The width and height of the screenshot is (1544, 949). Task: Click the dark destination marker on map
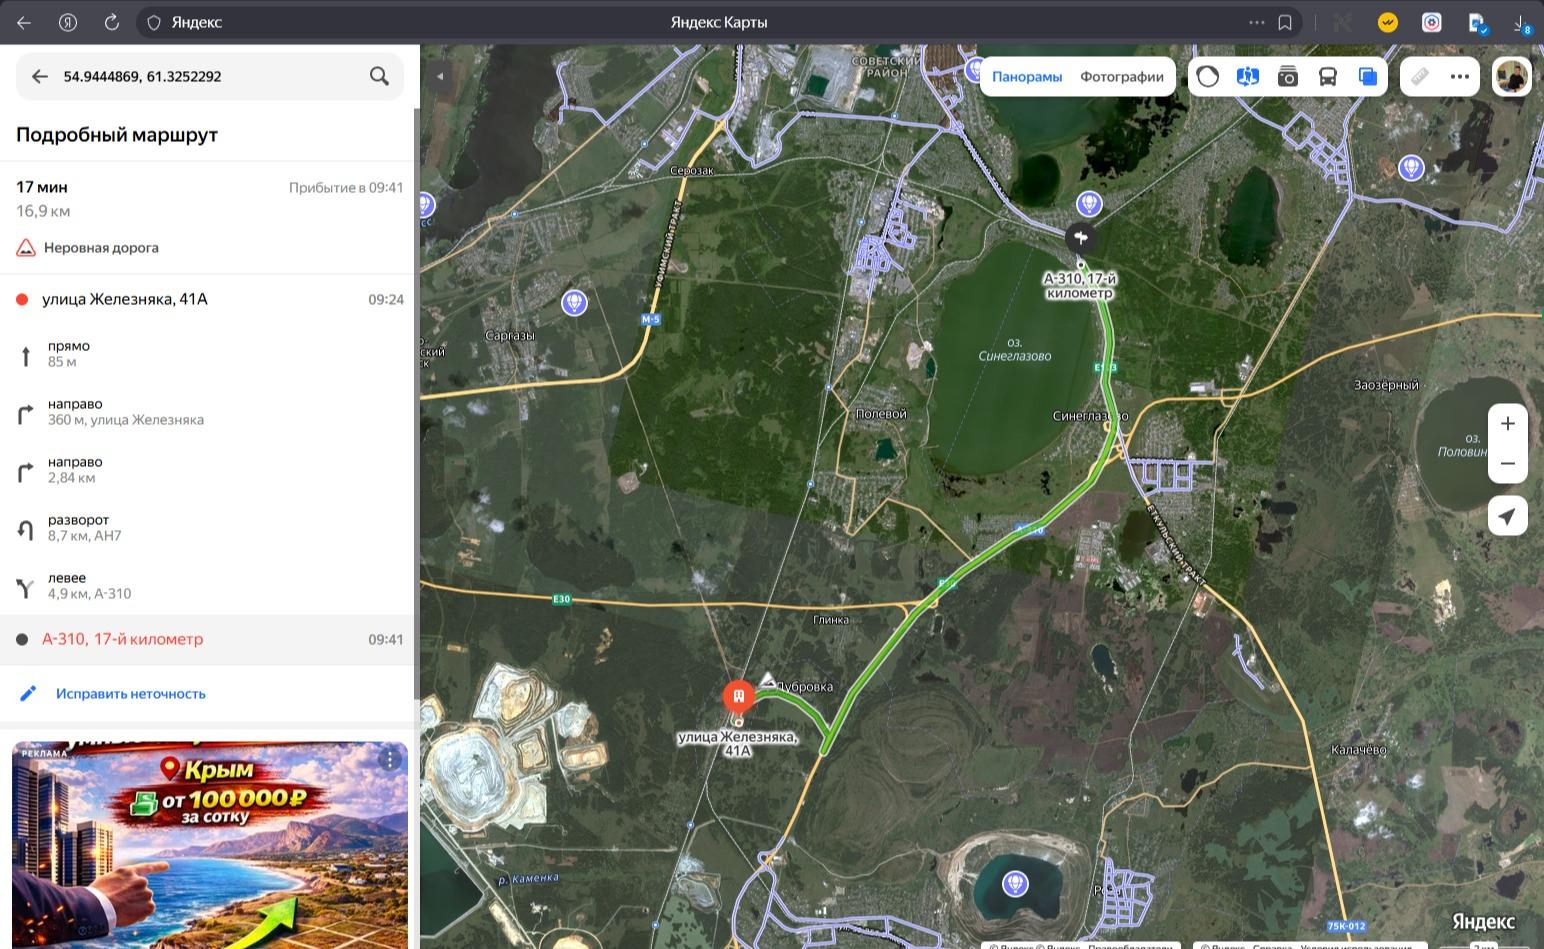click(1080, 238)
